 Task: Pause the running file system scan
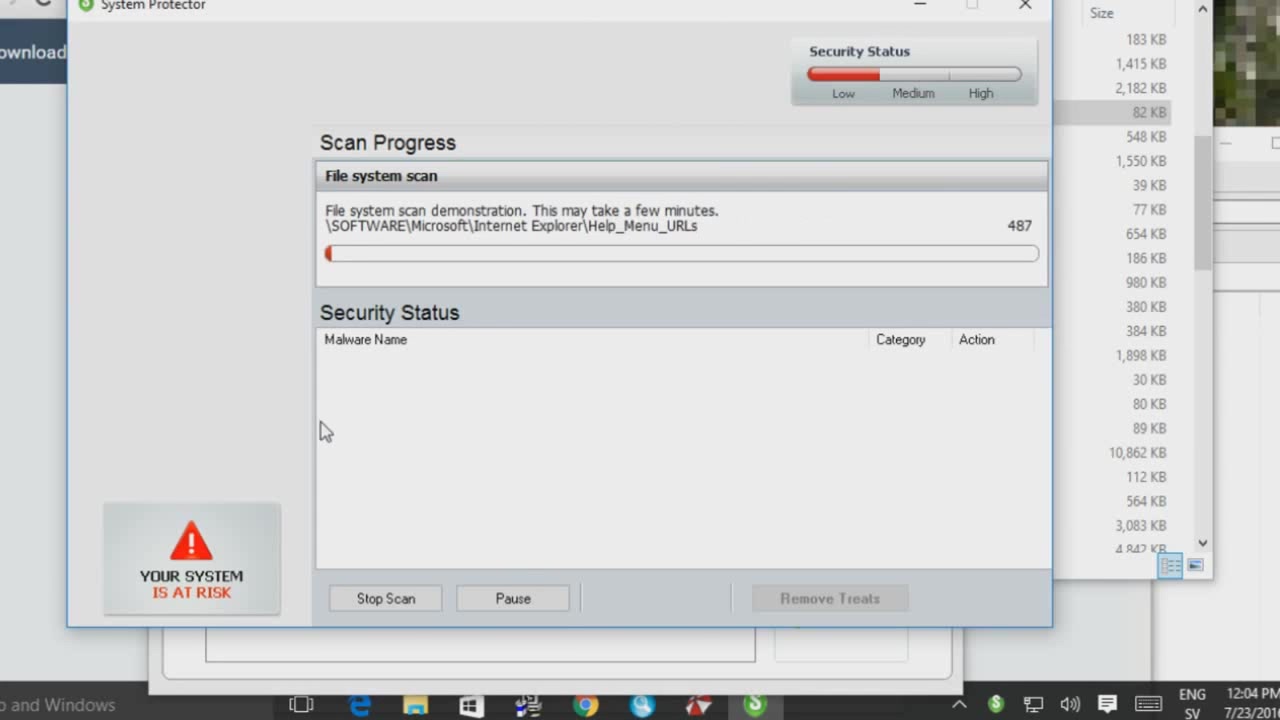(x=513, y=598)
